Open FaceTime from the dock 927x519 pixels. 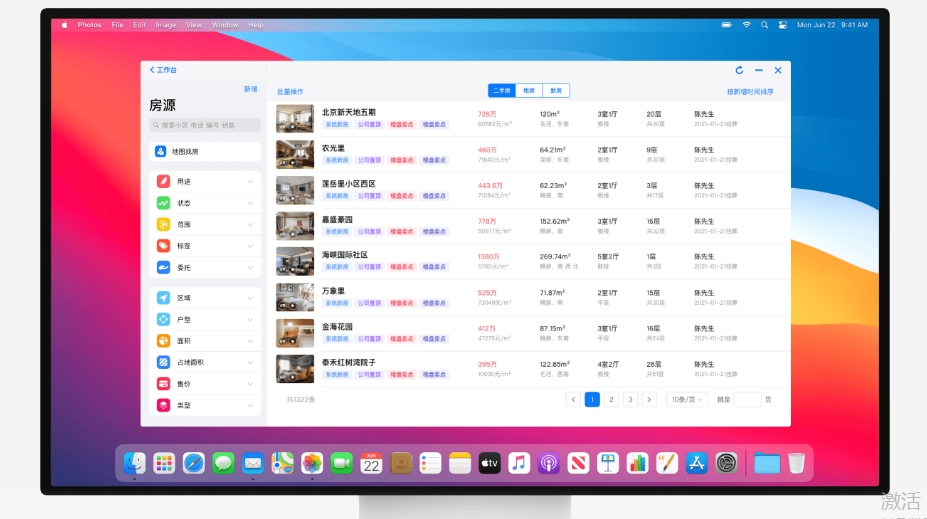pyautogui.click(x=342, y=463)
